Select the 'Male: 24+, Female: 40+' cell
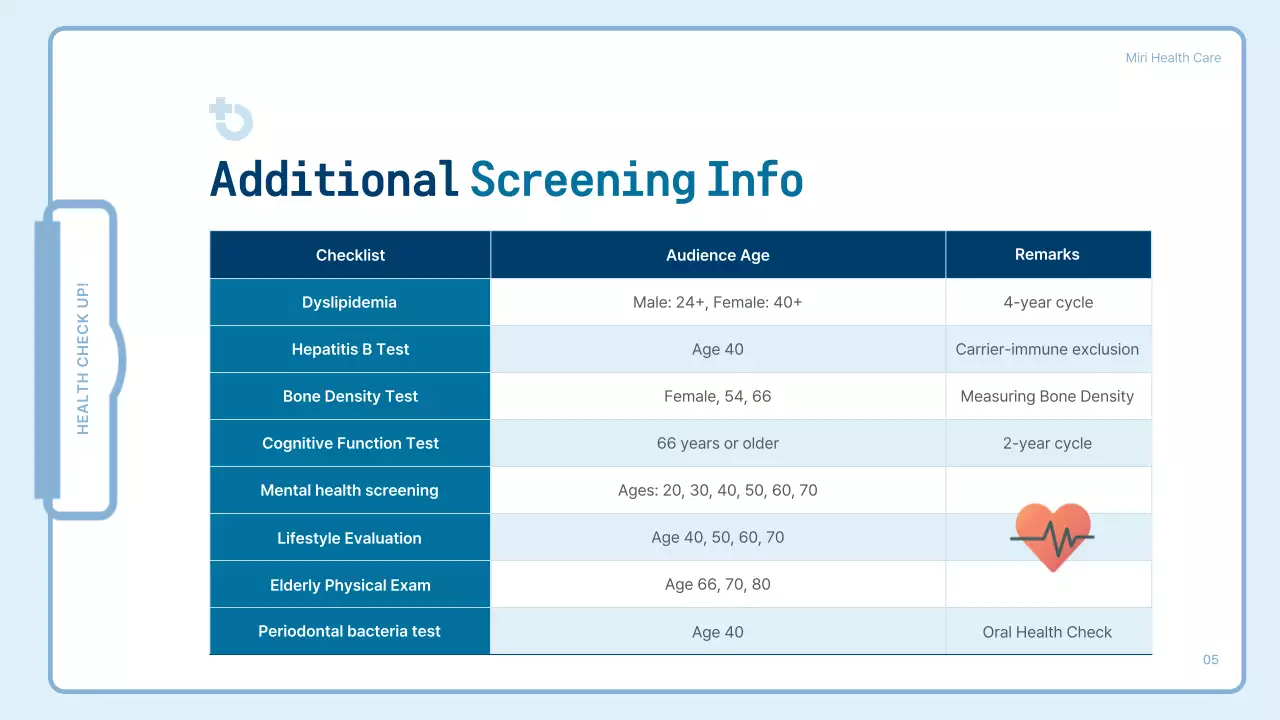 click(x=717, y=302)
